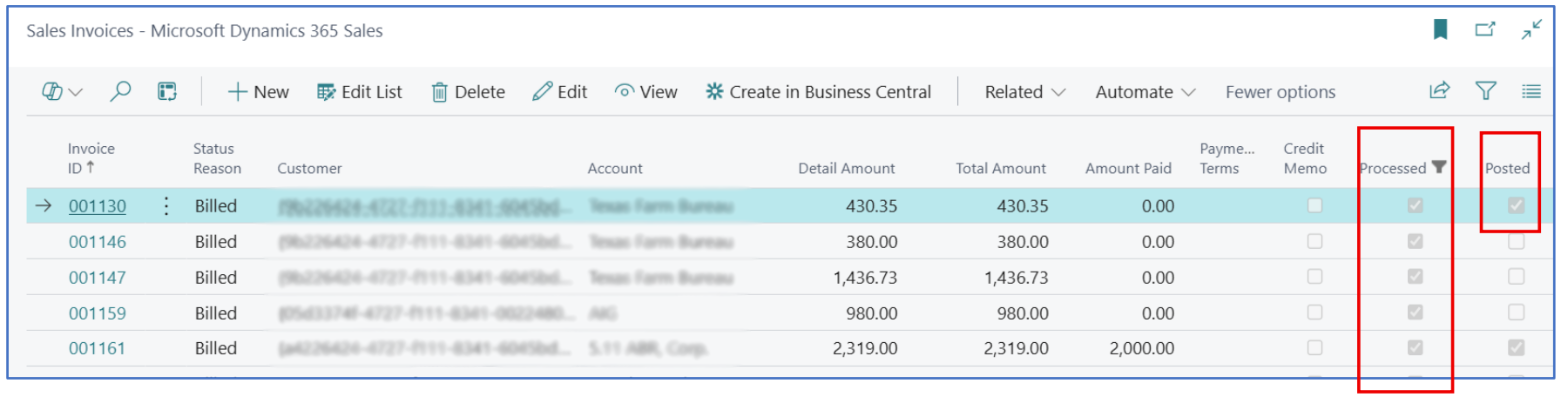
Task: Click the Account column header
Action: tap(615, 168)
